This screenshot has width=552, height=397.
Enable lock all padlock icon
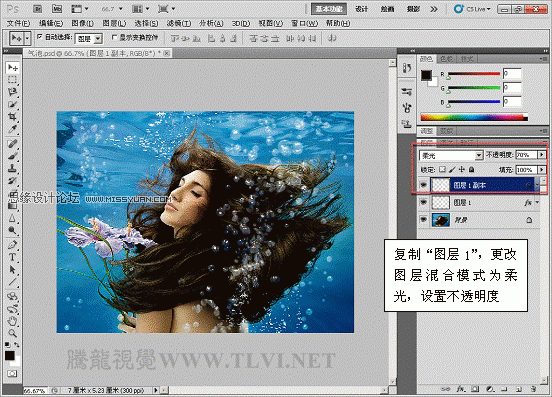tap(471, 170)
